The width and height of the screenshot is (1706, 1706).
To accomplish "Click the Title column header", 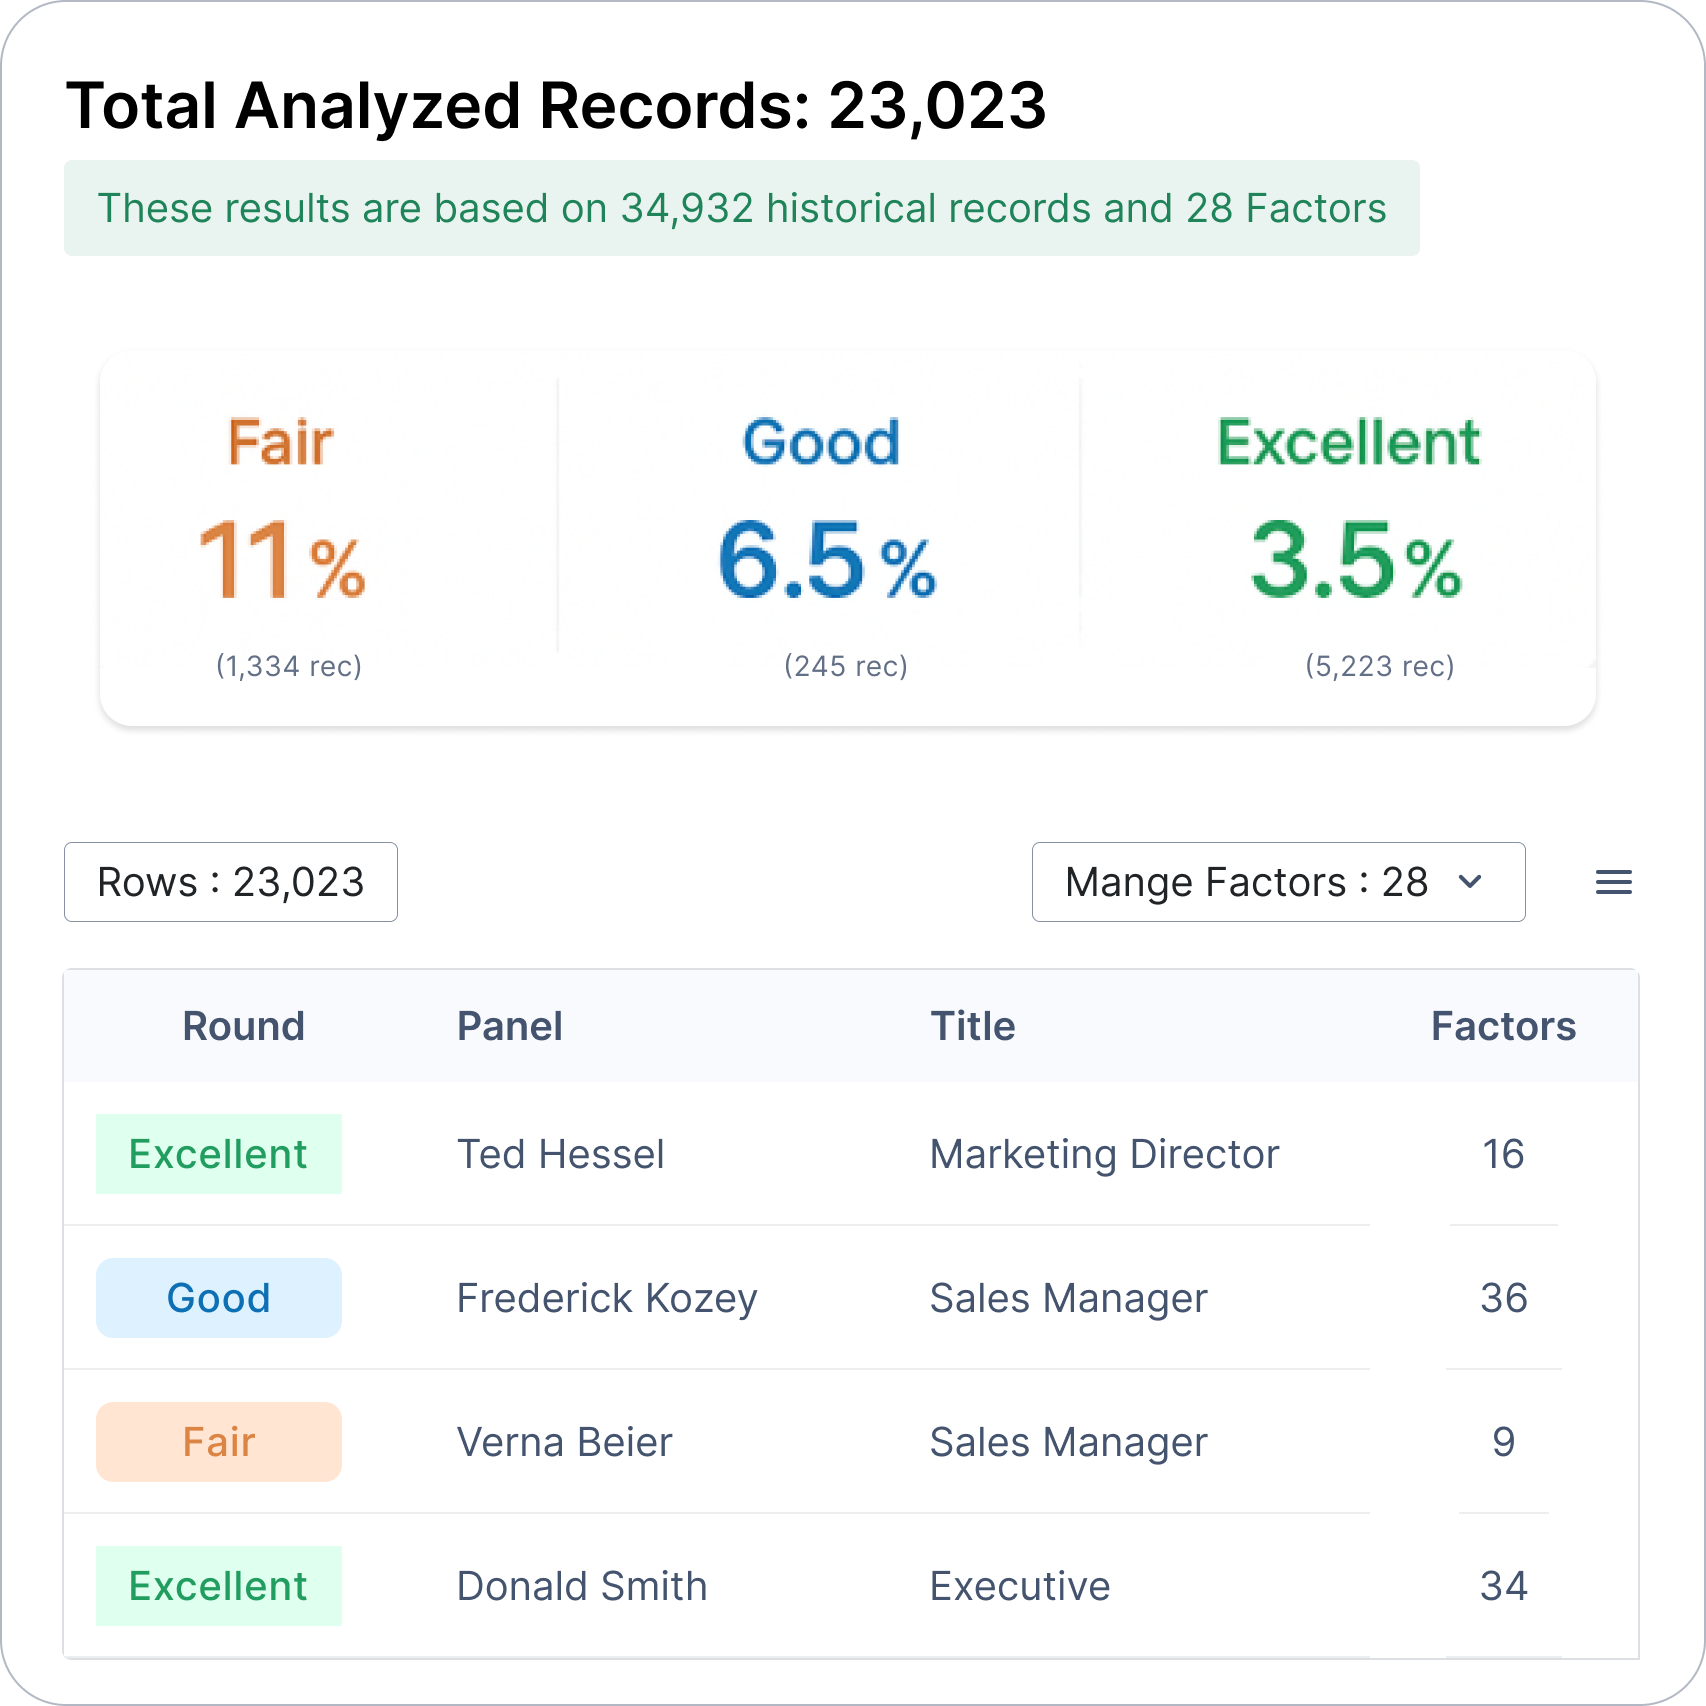I will coord(972,1026).
